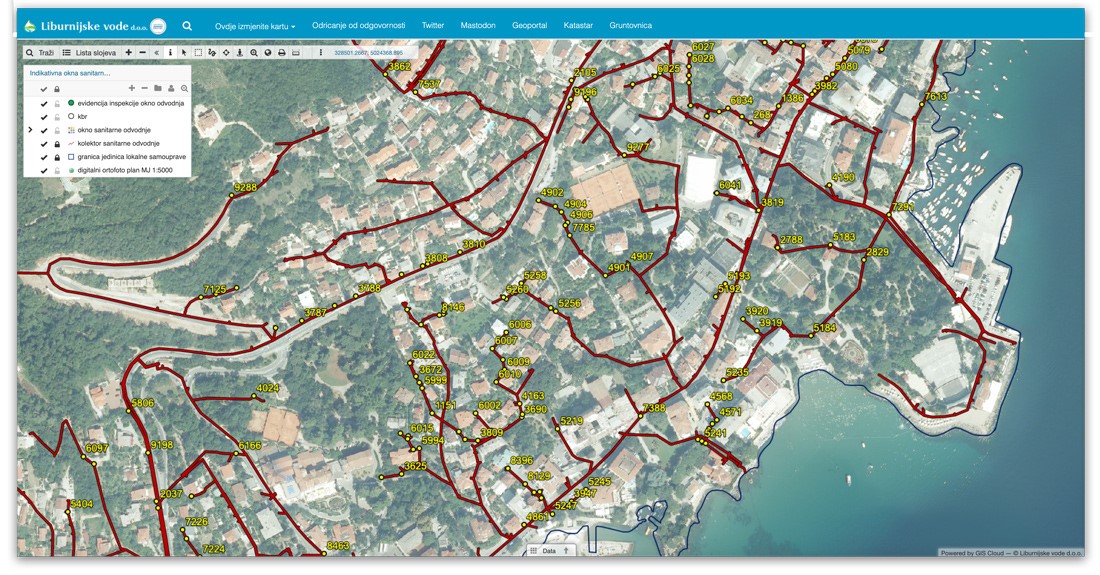The image size is (1100, 575).
Task: Open the Katastar menu item
Action: (x=578, y=25)
